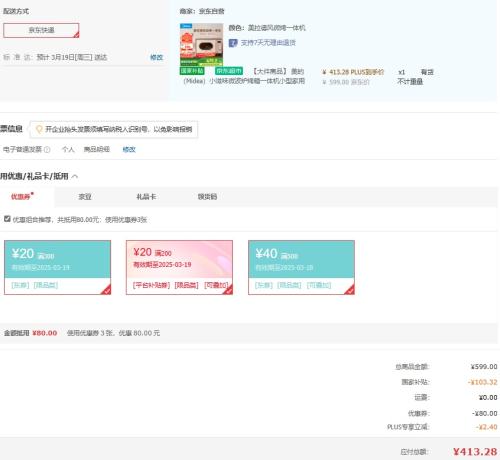Click the lightbulb tip icon in invoice notice
Screen dimensions: 500x460
[39, 129]
